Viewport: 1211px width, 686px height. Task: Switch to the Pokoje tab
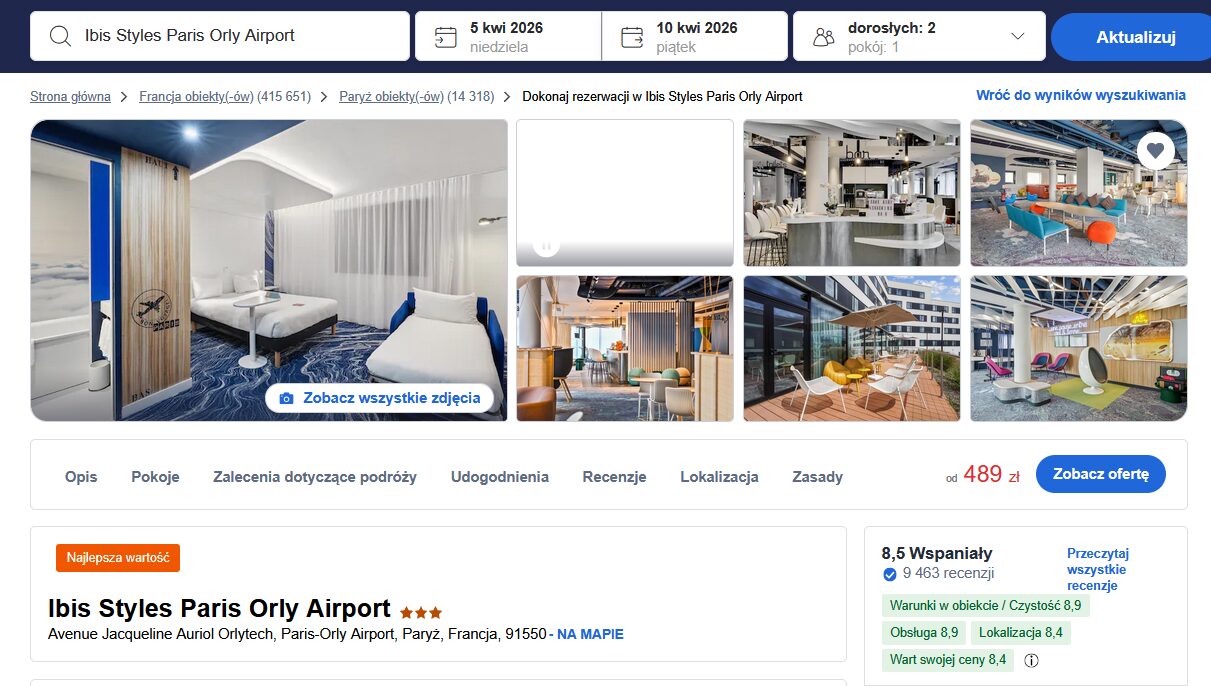pos(155,477)
